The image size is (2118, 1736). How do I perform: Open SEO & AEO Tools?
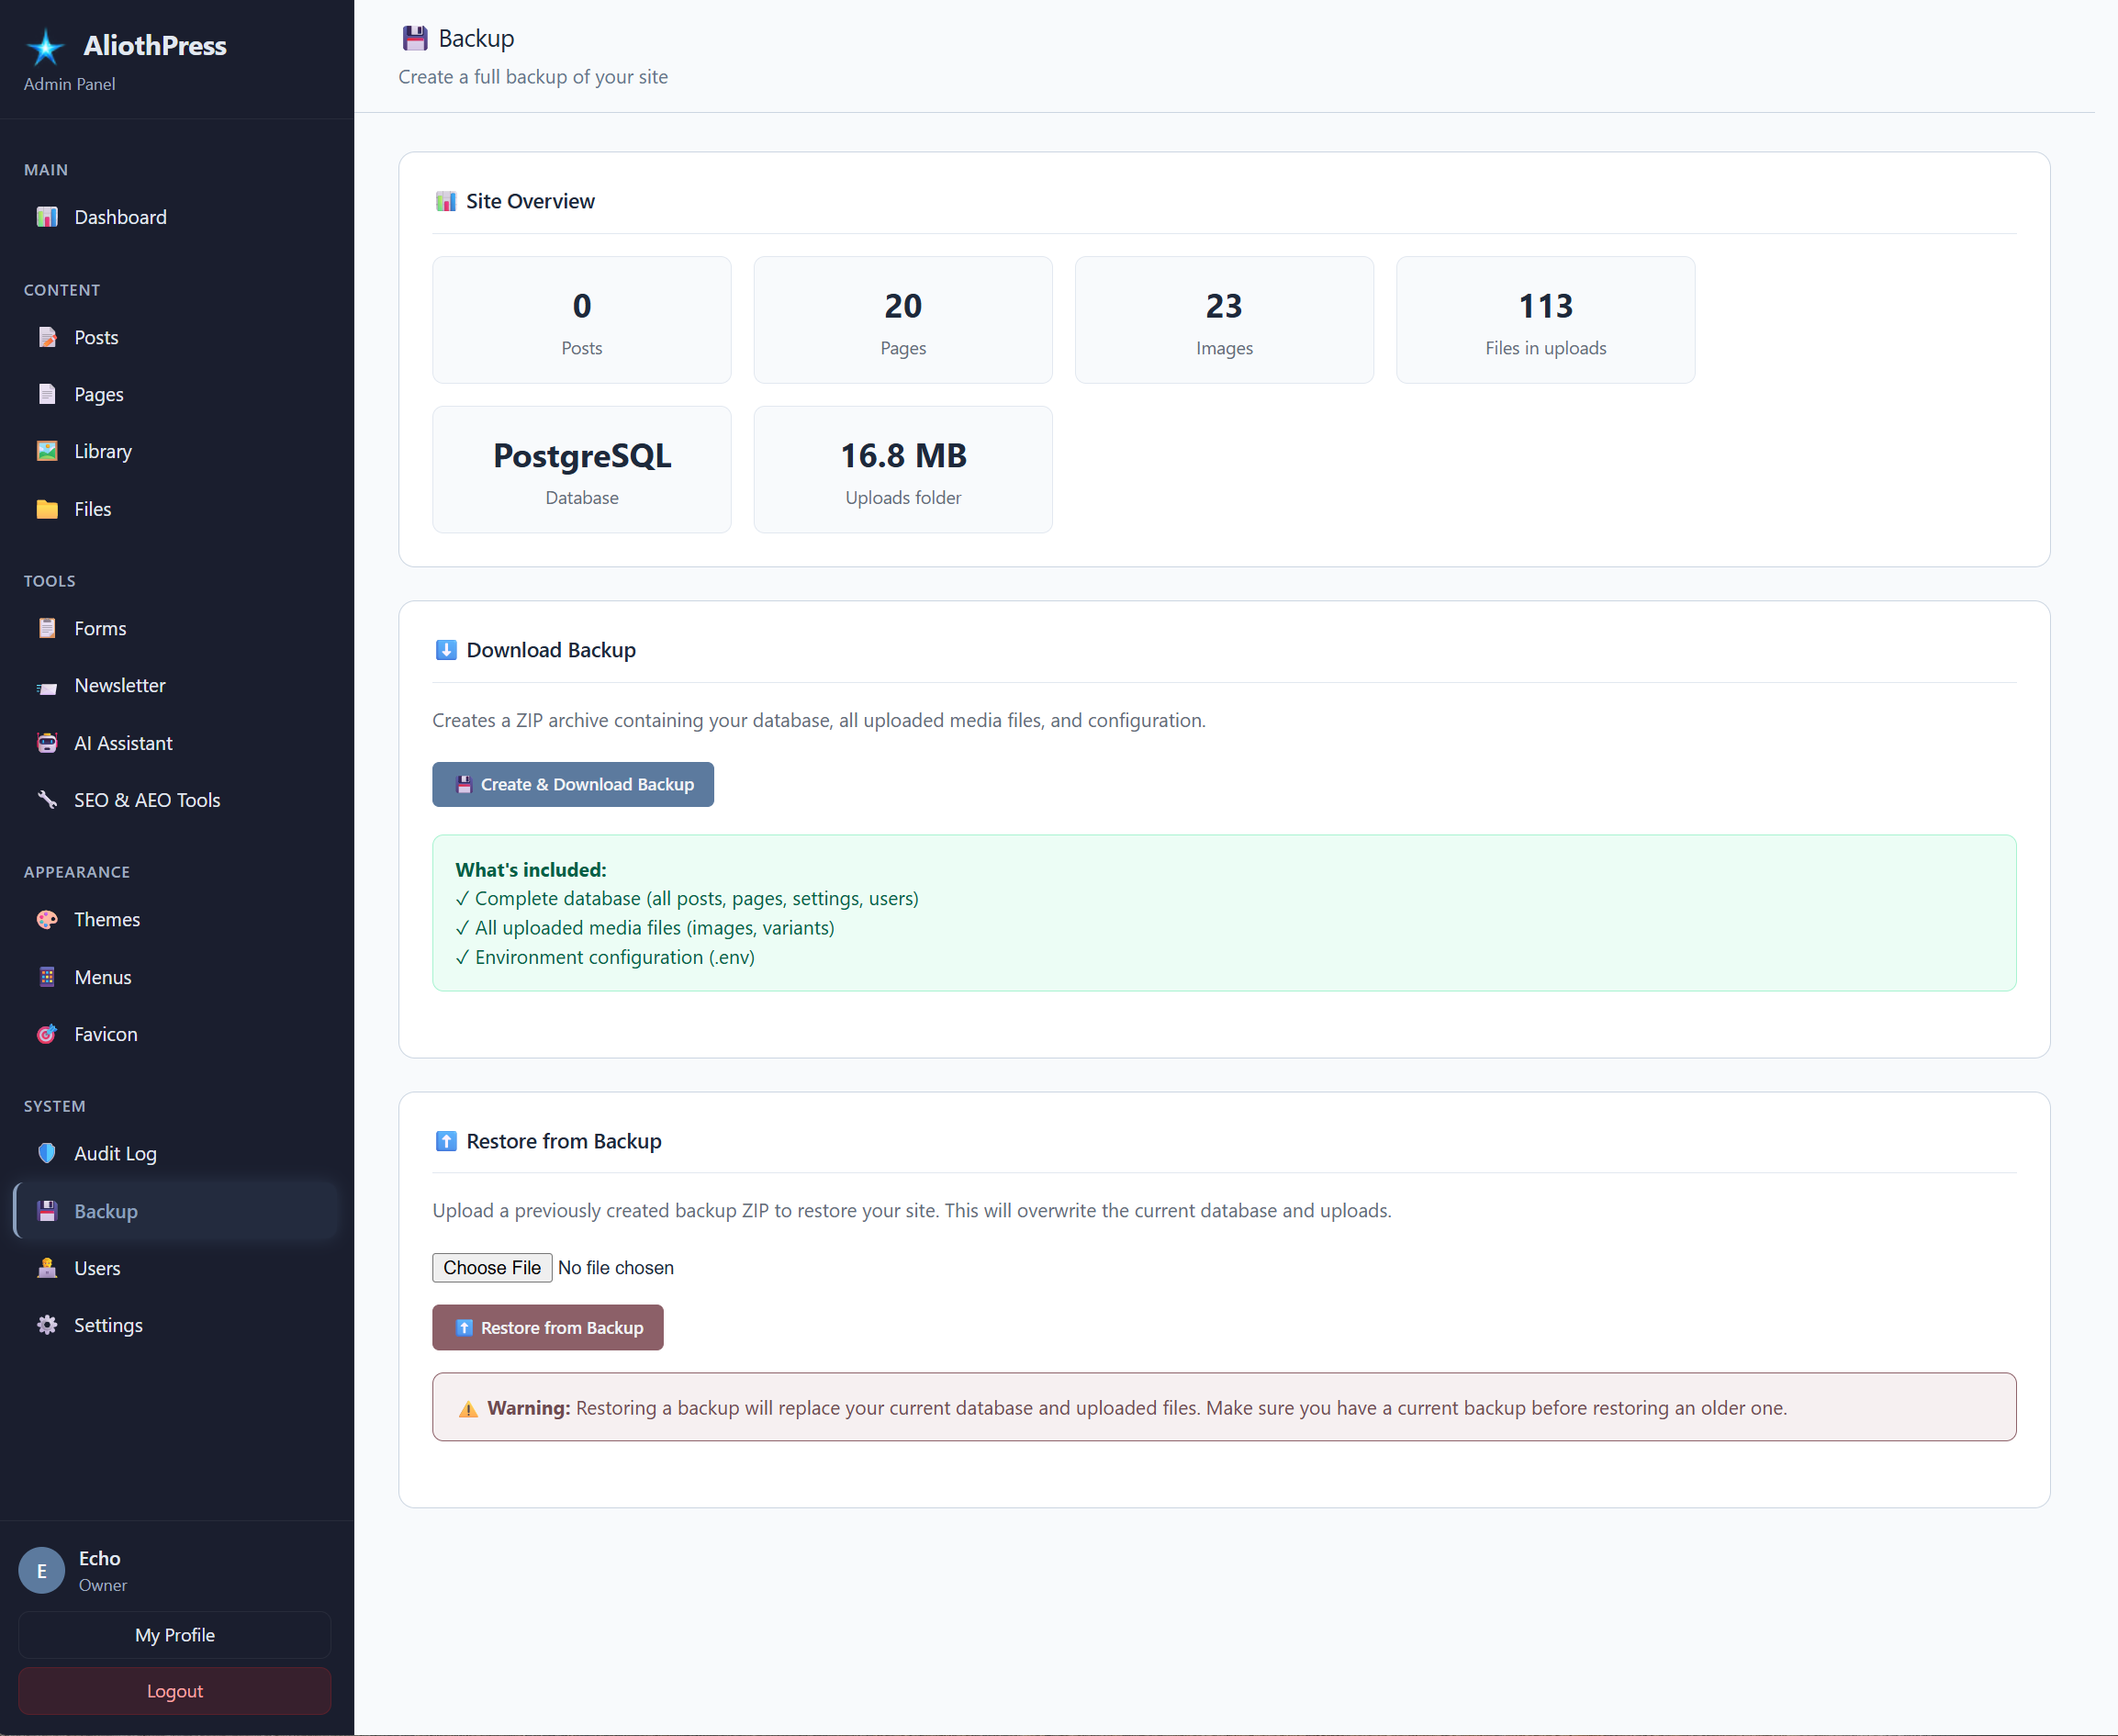tap(147, 800)
